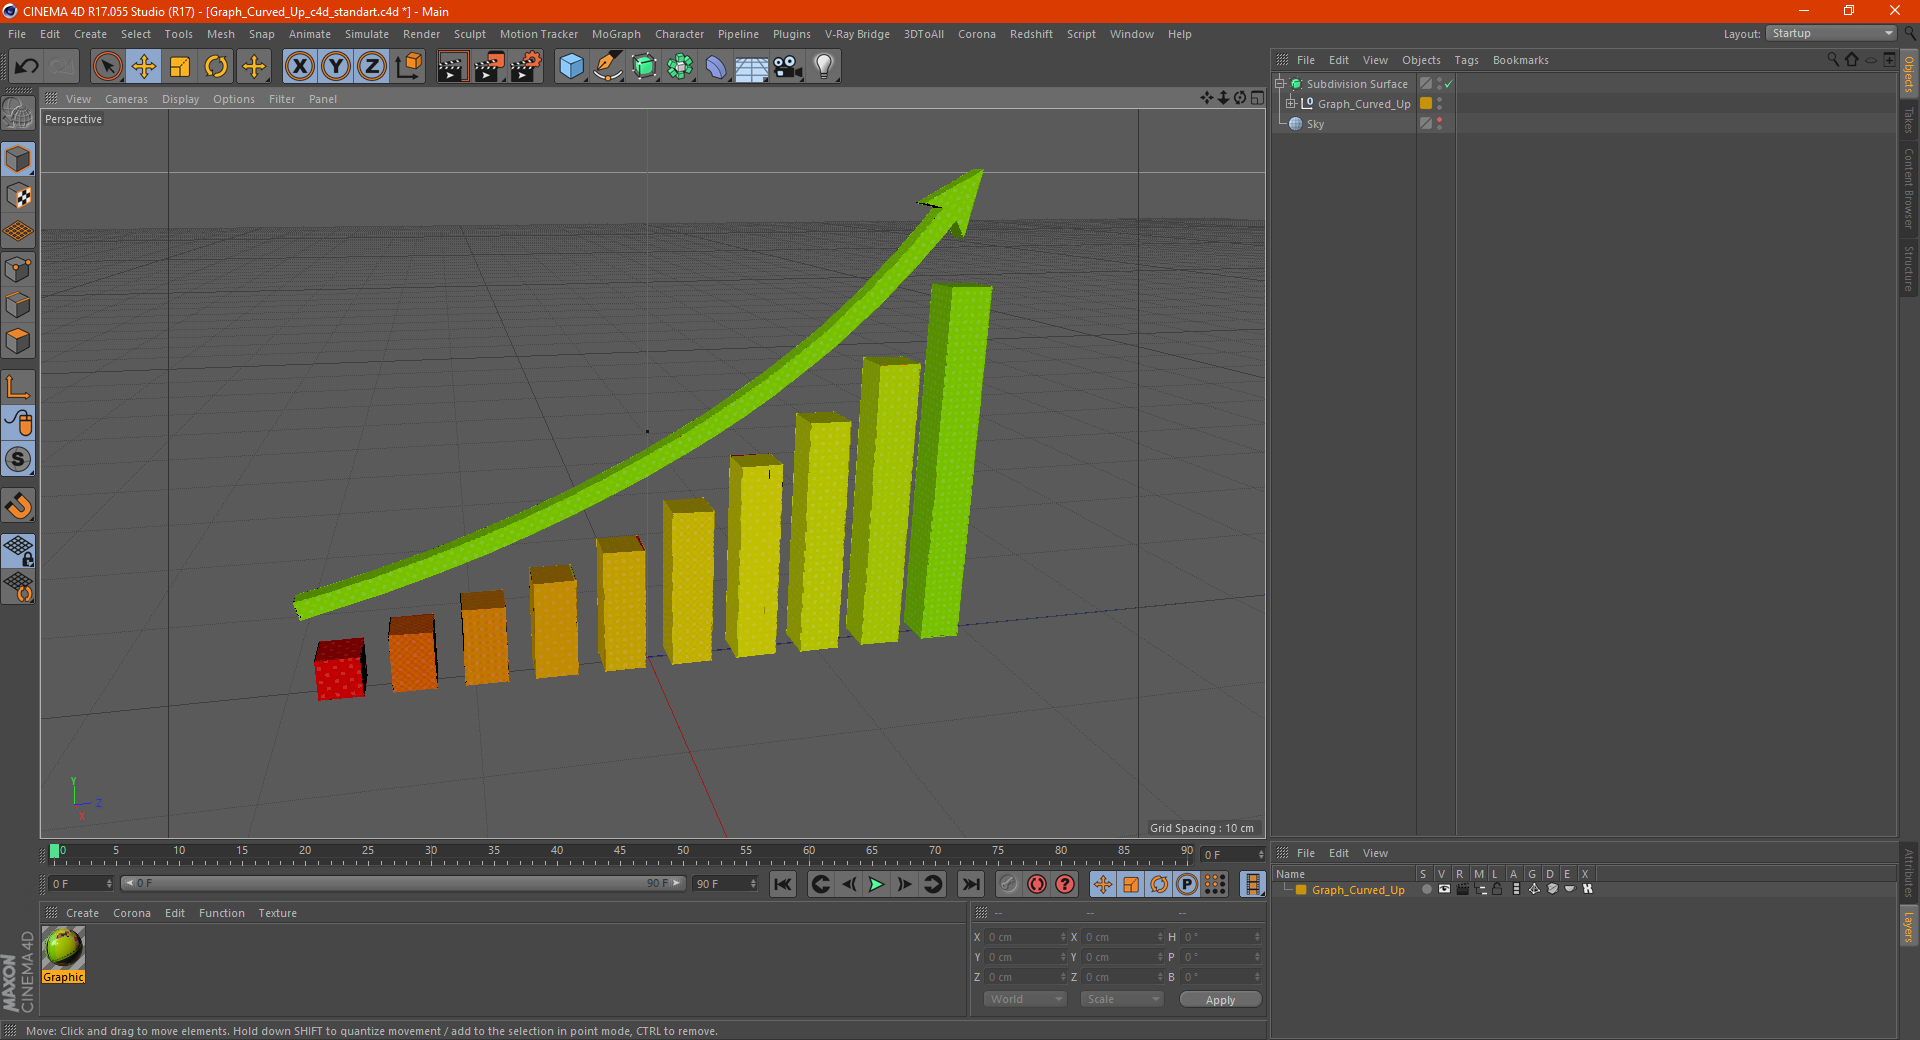
Task: Expand the Graph_Curved_Up object
Action: (1290, 104)
